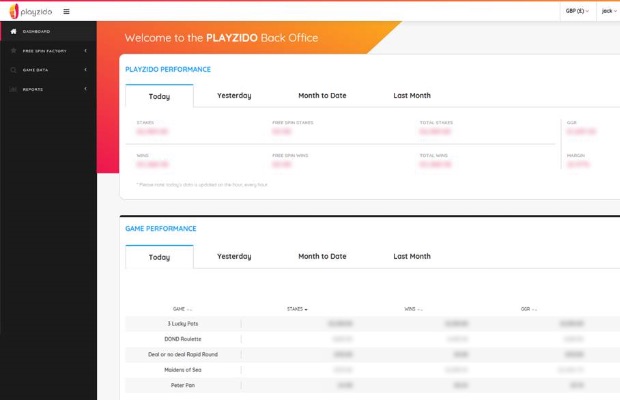Click the 3 Lucky Pots row
This screenshot has height=400, width=620.
372,324
